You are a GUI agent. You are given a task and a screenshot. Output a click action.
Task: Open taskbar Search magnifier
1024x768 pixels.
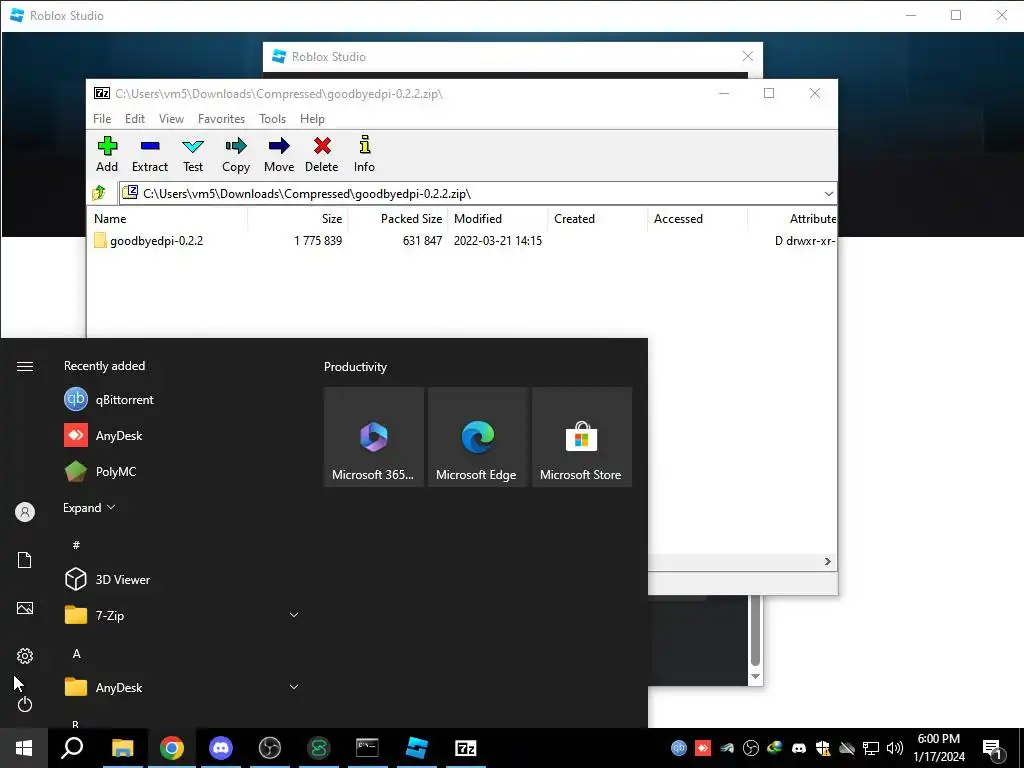(72, 748)
